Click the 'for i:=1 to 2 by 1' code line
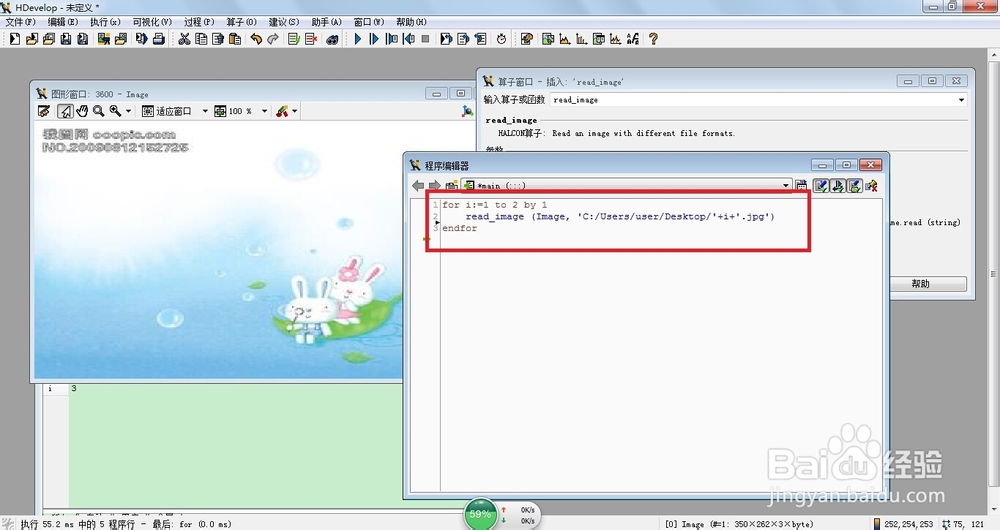Screen dimensions: 1000x530 pos(495,205)
